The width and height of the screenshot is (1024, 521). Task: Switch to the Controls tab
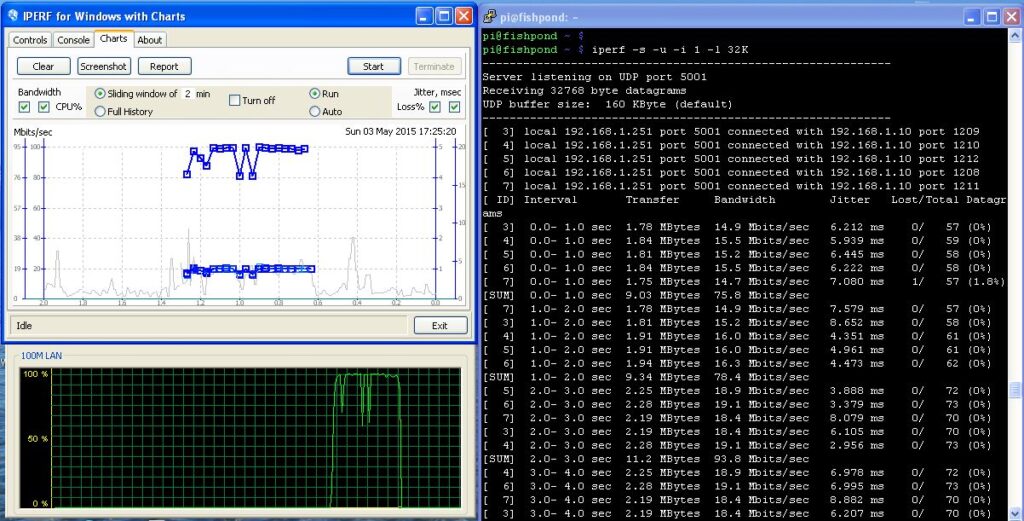(30, 40)
